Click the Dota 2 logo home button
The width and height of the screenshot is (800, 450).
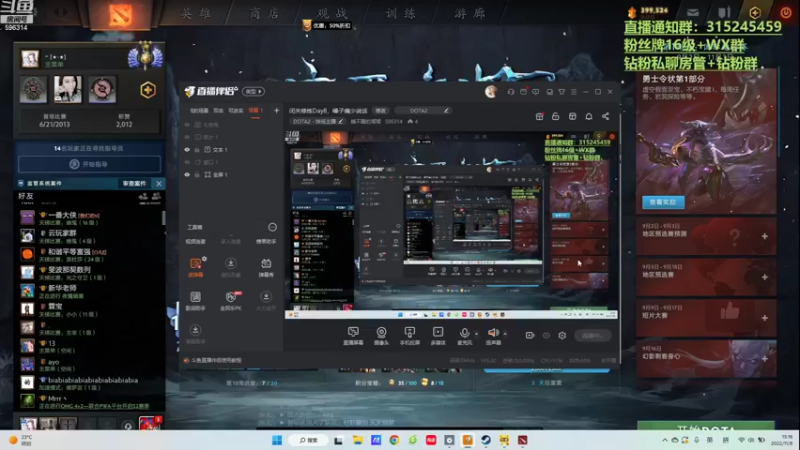point(120,15)
